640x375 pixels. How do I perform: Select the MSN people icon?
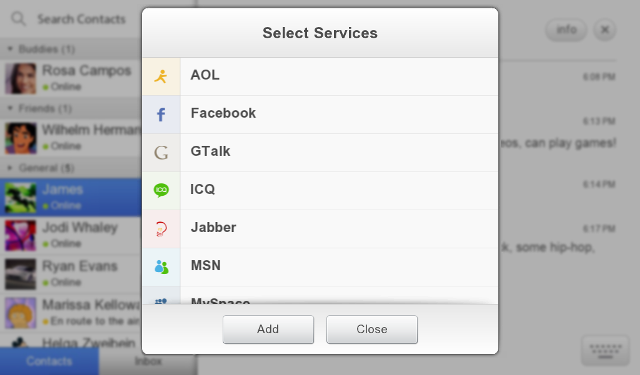[161, 267]
